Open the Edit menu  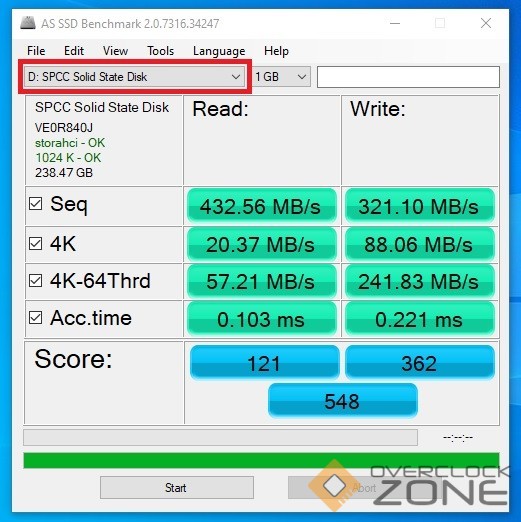pyautogui.click(x=74, y=51)
